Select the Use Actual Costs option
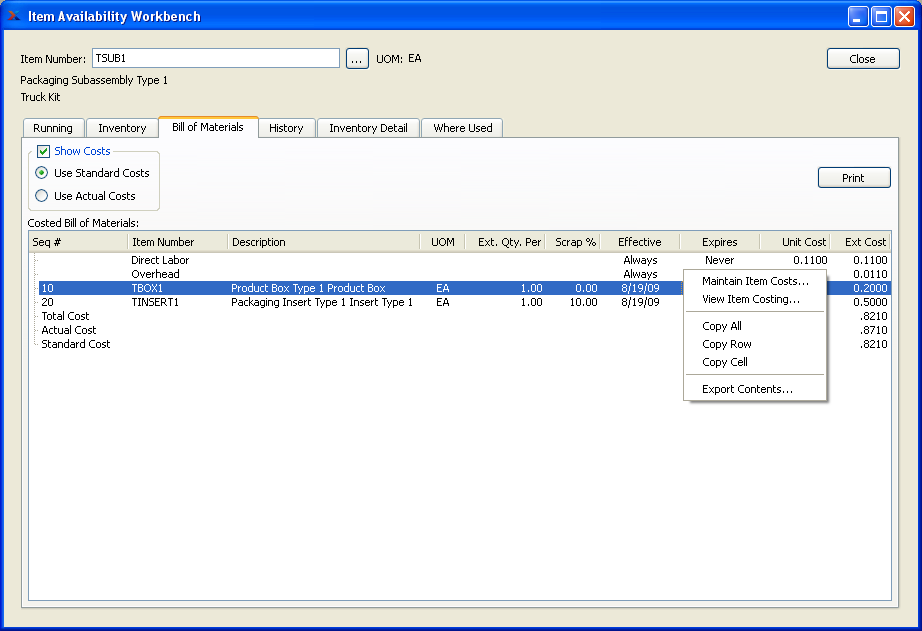The width and height of the screenshot is (922, 631). click(42, 196)
